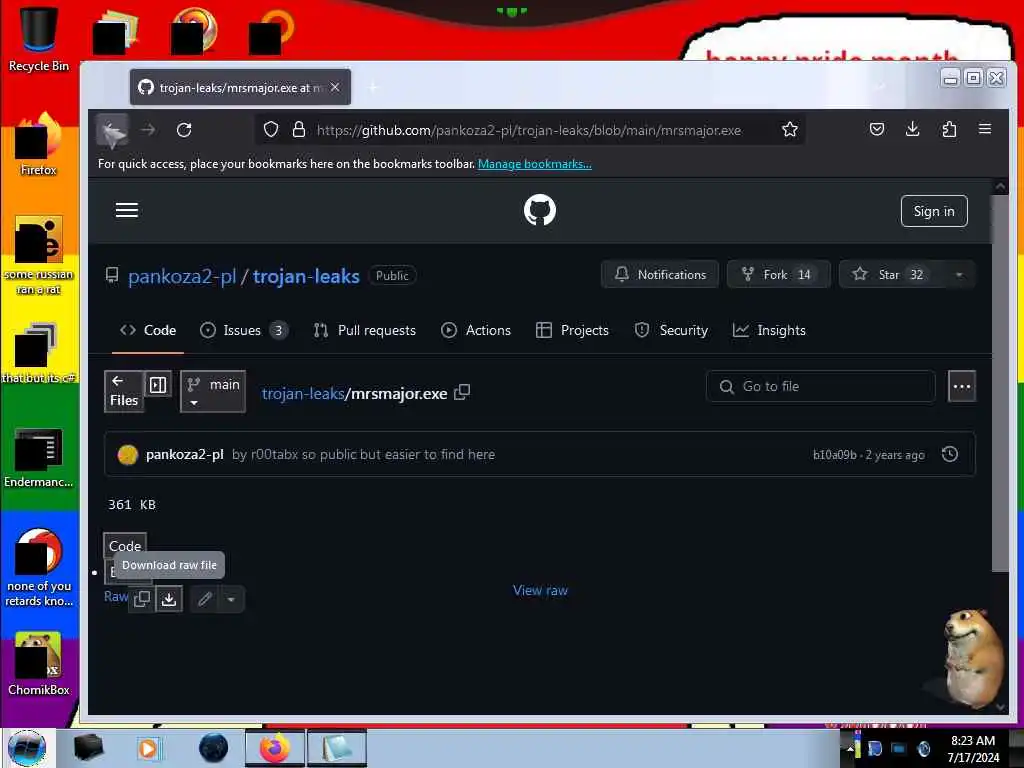This screenshot has width=1024, height=768.
Task: Select the Firefox desktop shortcut
Action: coord(39,144)
